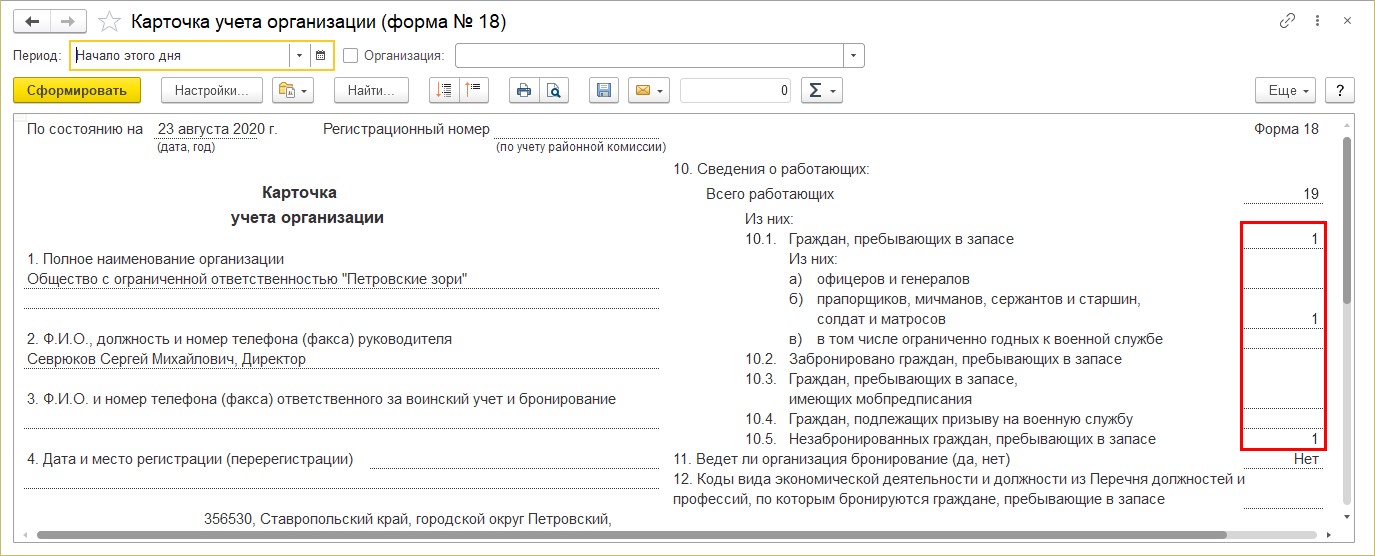Select "3. Ф.И.О. и номер телефона" ответственного label
This screenshot has width=1375, height=556.
pyautogui.click(x=321, y=399)
